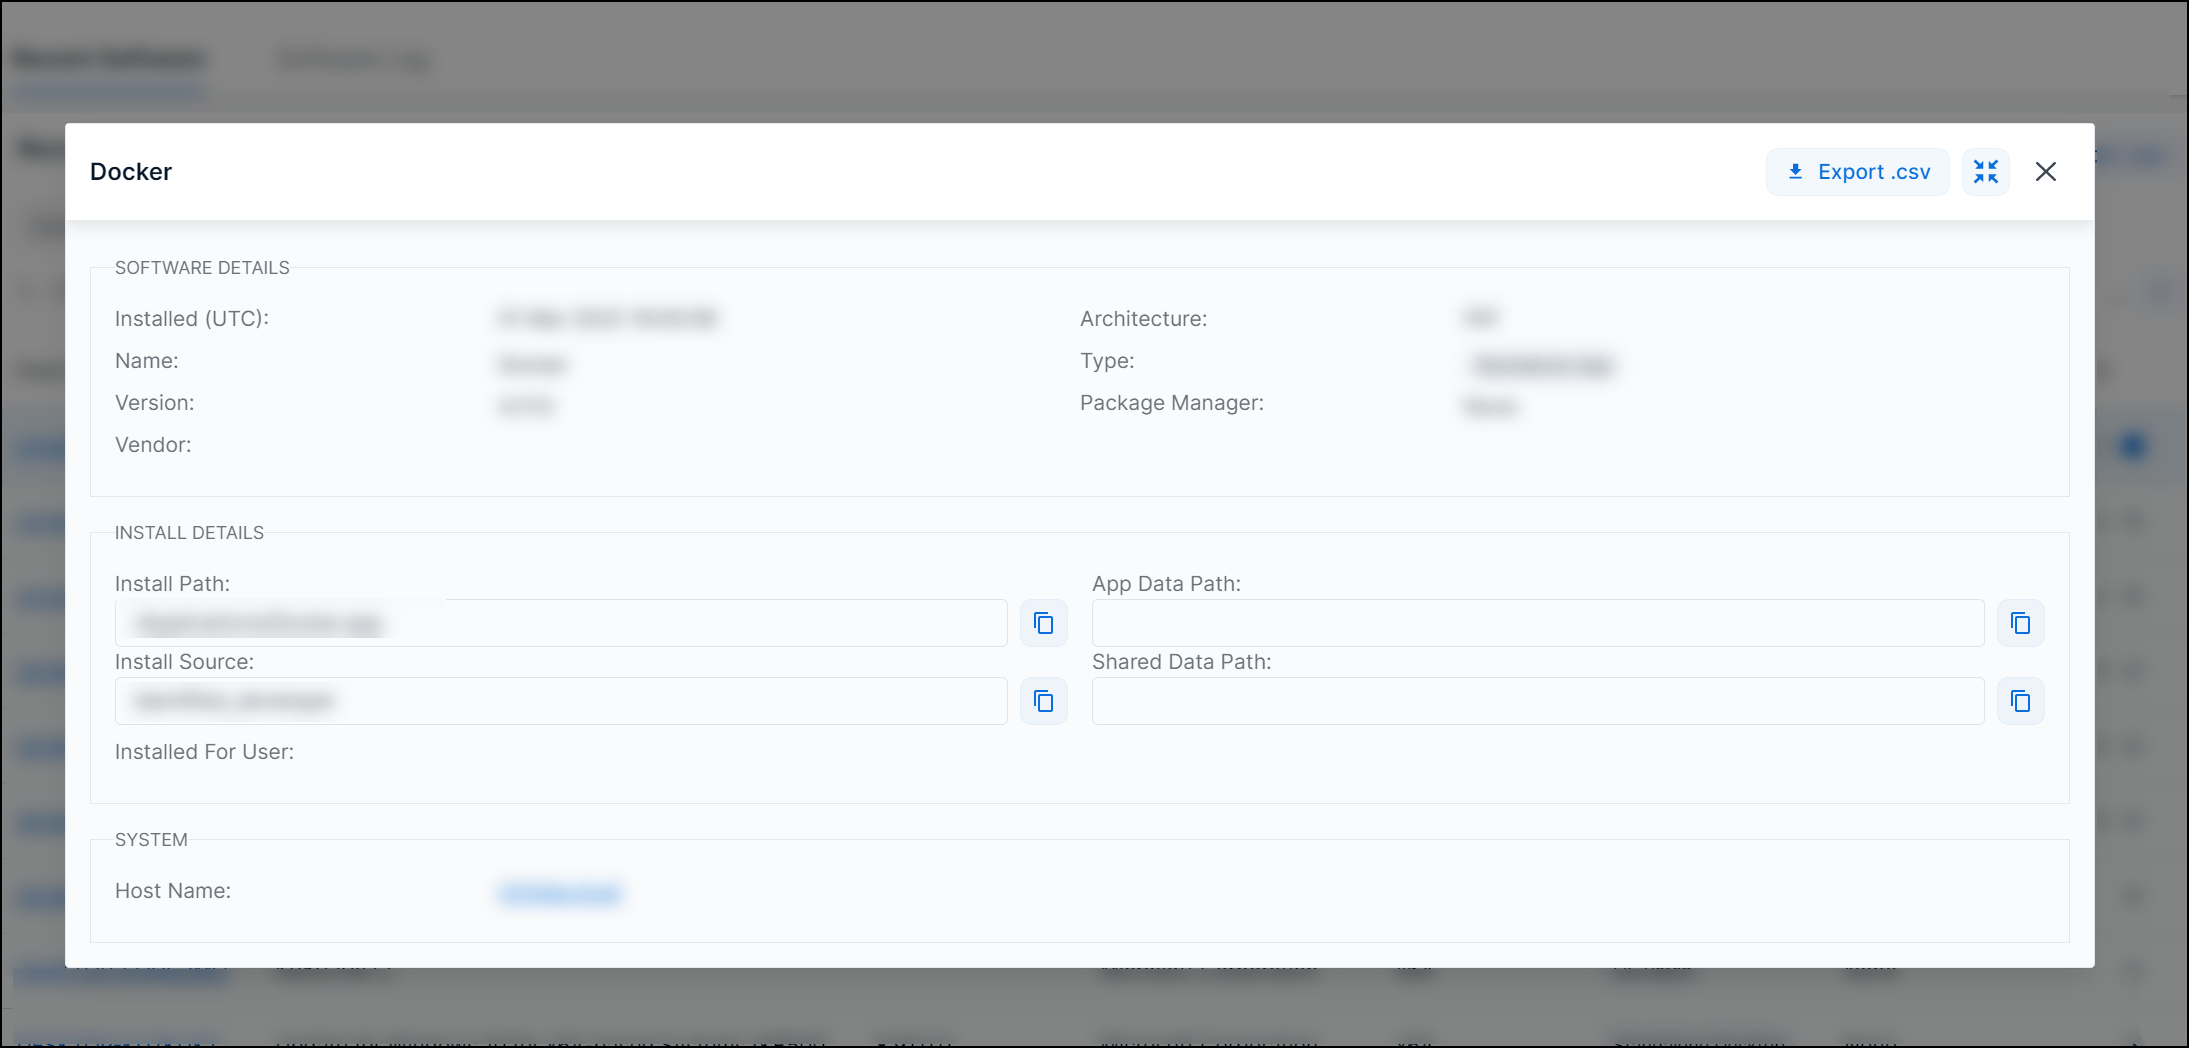Click the Type: label

[x=1107, y=361]
